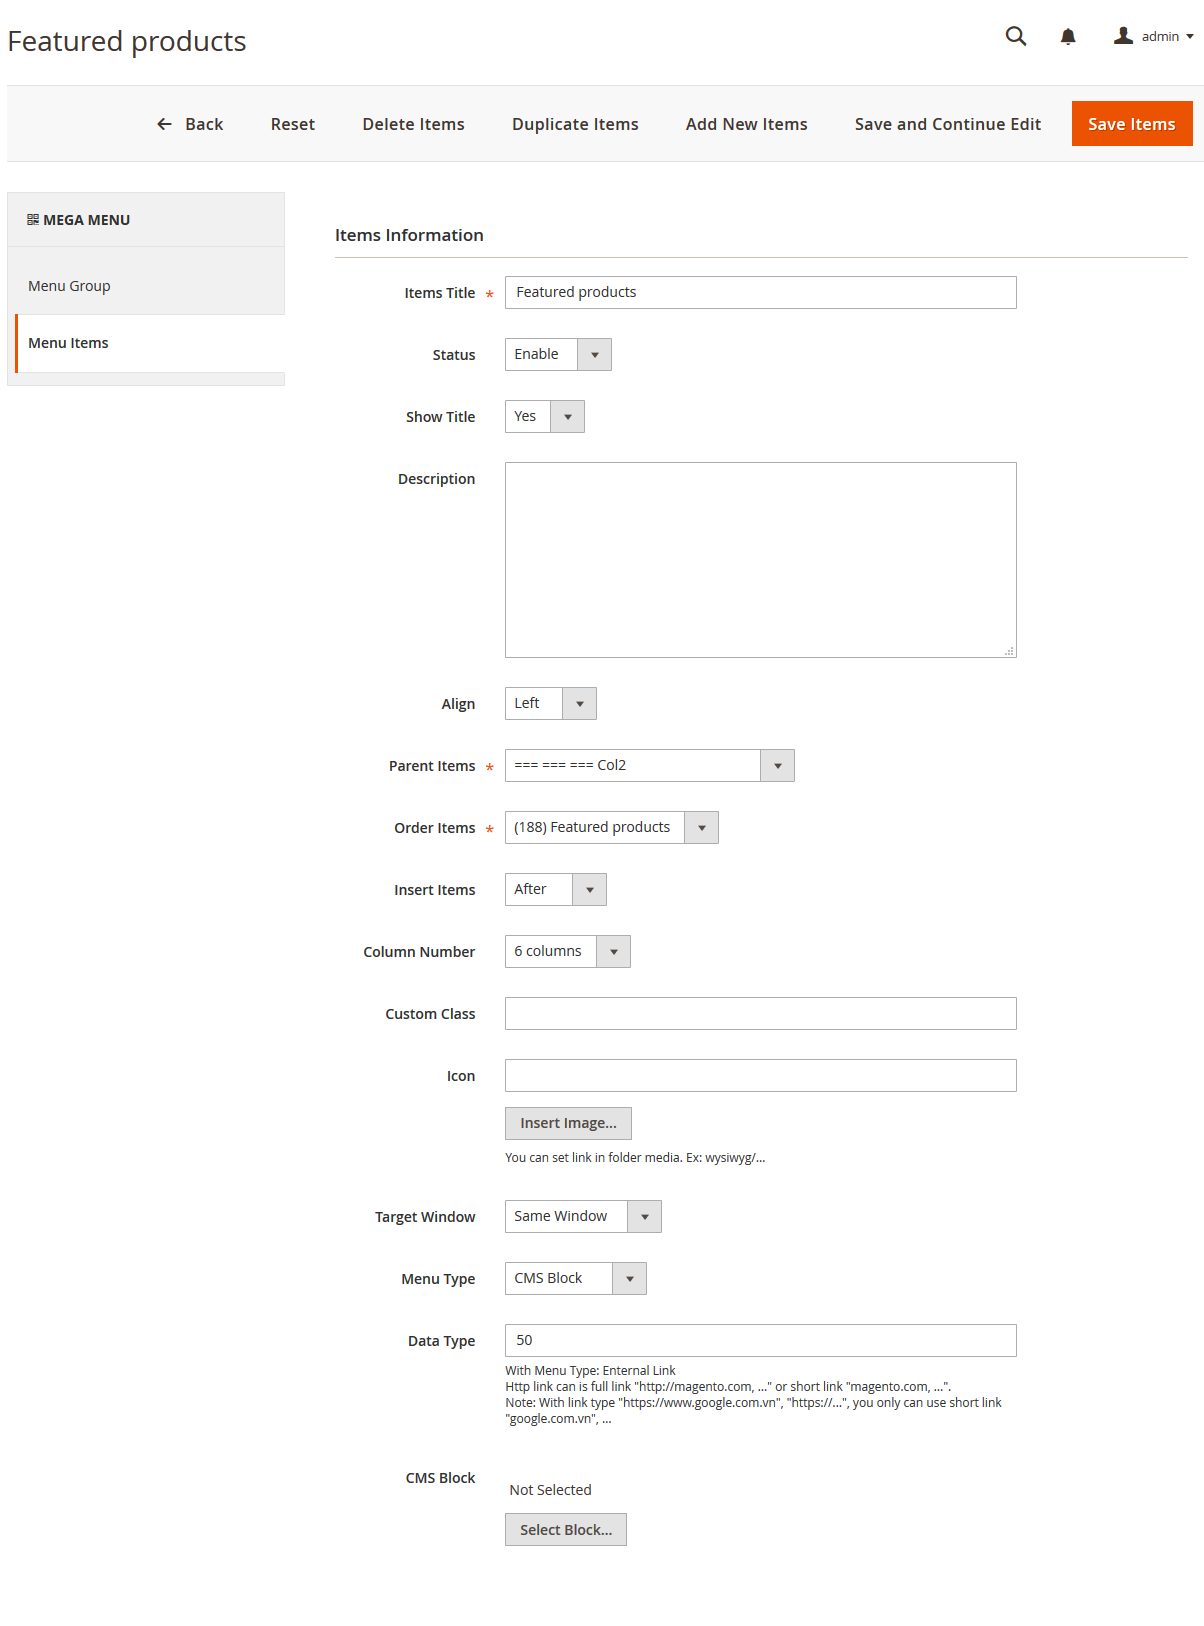Focus the Items Title input field

coord(761,293)
